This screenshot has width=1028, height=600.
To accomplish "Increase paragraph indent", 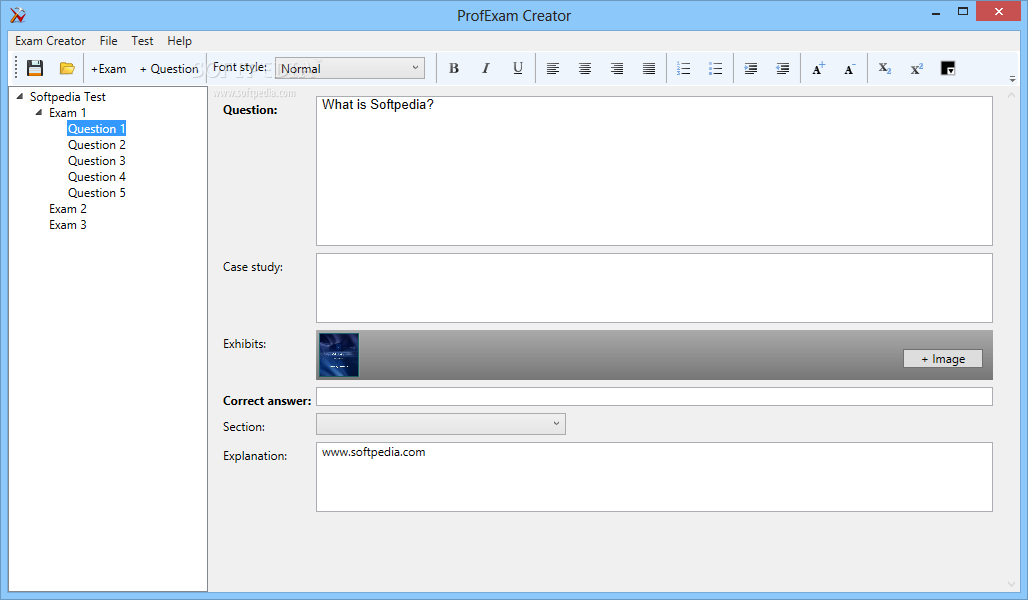I will click(x=751, y=68).
